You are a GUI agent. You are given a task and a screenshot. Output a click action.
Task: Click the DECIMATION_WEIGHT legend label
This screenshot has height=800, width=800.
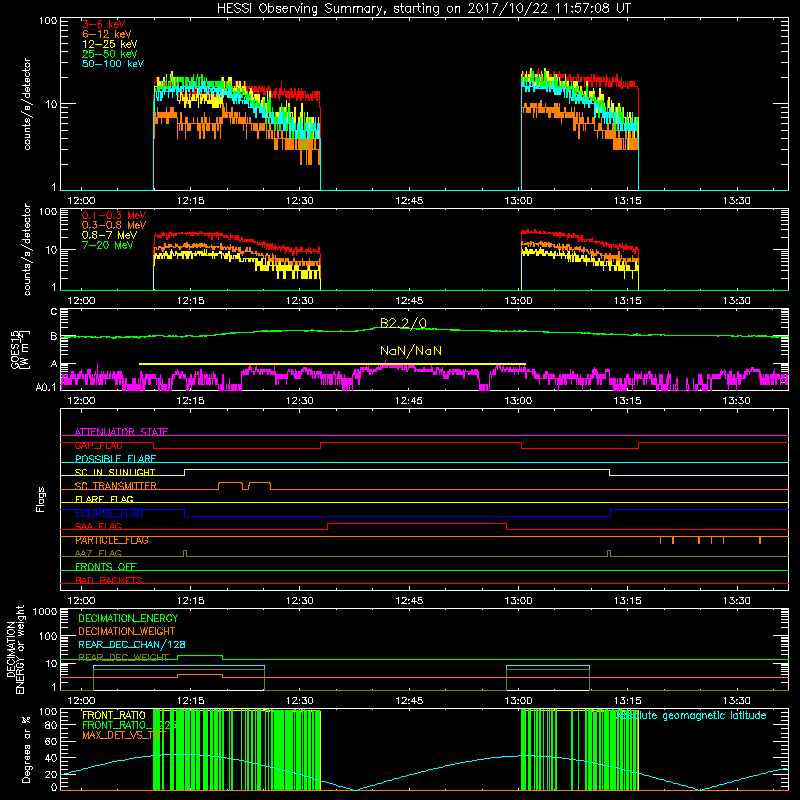pos(127,632)
